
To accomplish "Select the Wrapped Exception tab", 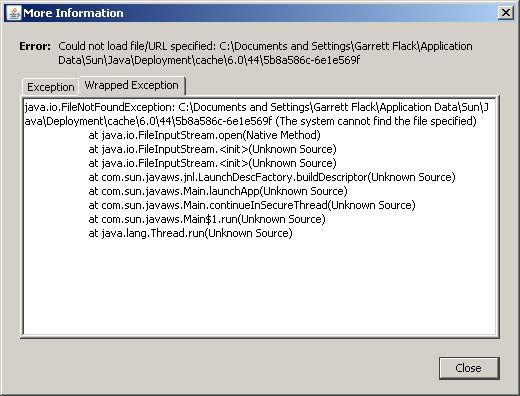I will click(131, 85).
